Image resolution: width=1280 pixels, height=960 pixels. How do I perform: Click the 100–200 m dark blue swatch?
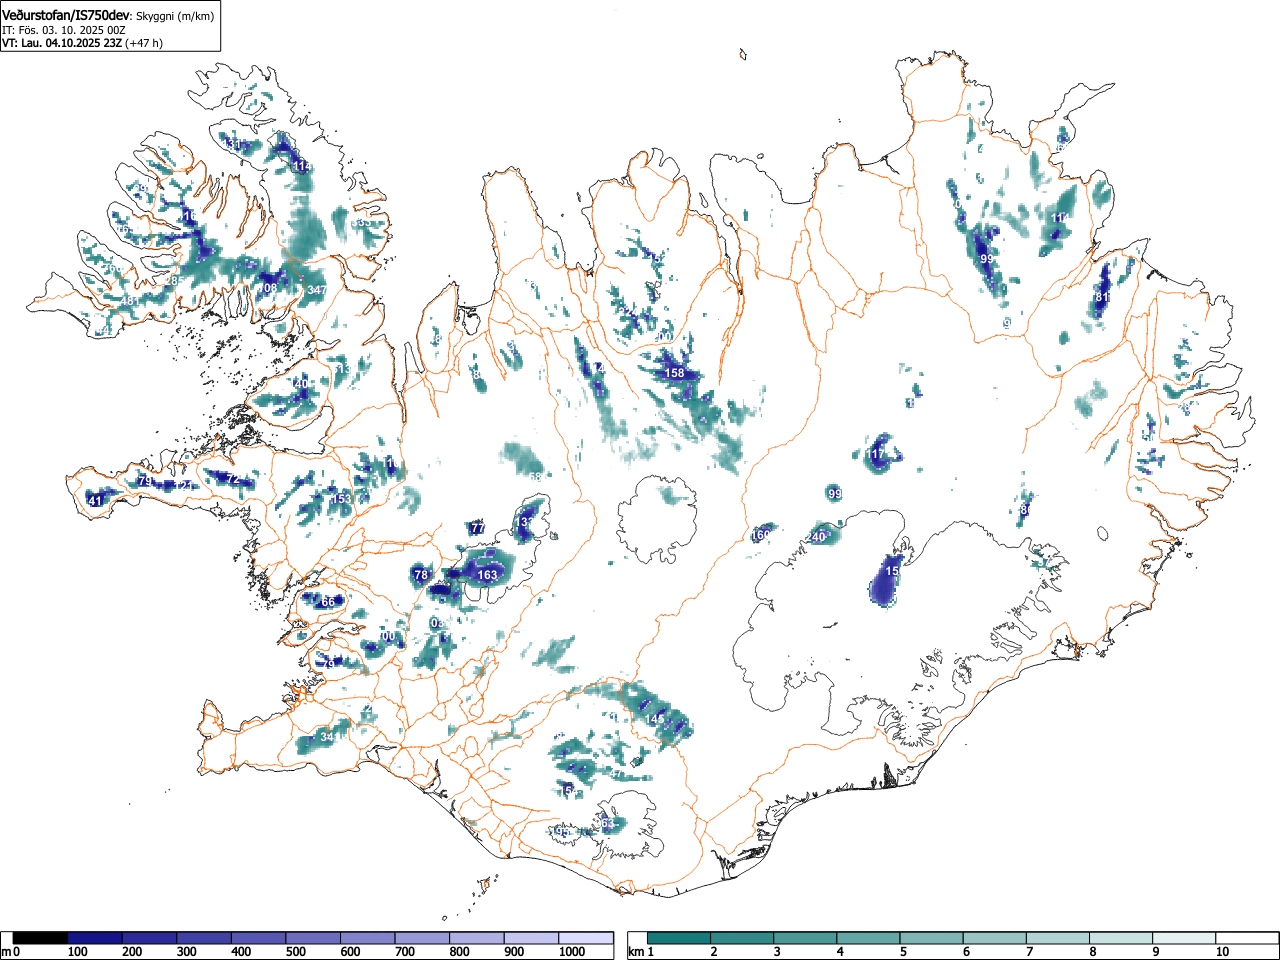95,938
